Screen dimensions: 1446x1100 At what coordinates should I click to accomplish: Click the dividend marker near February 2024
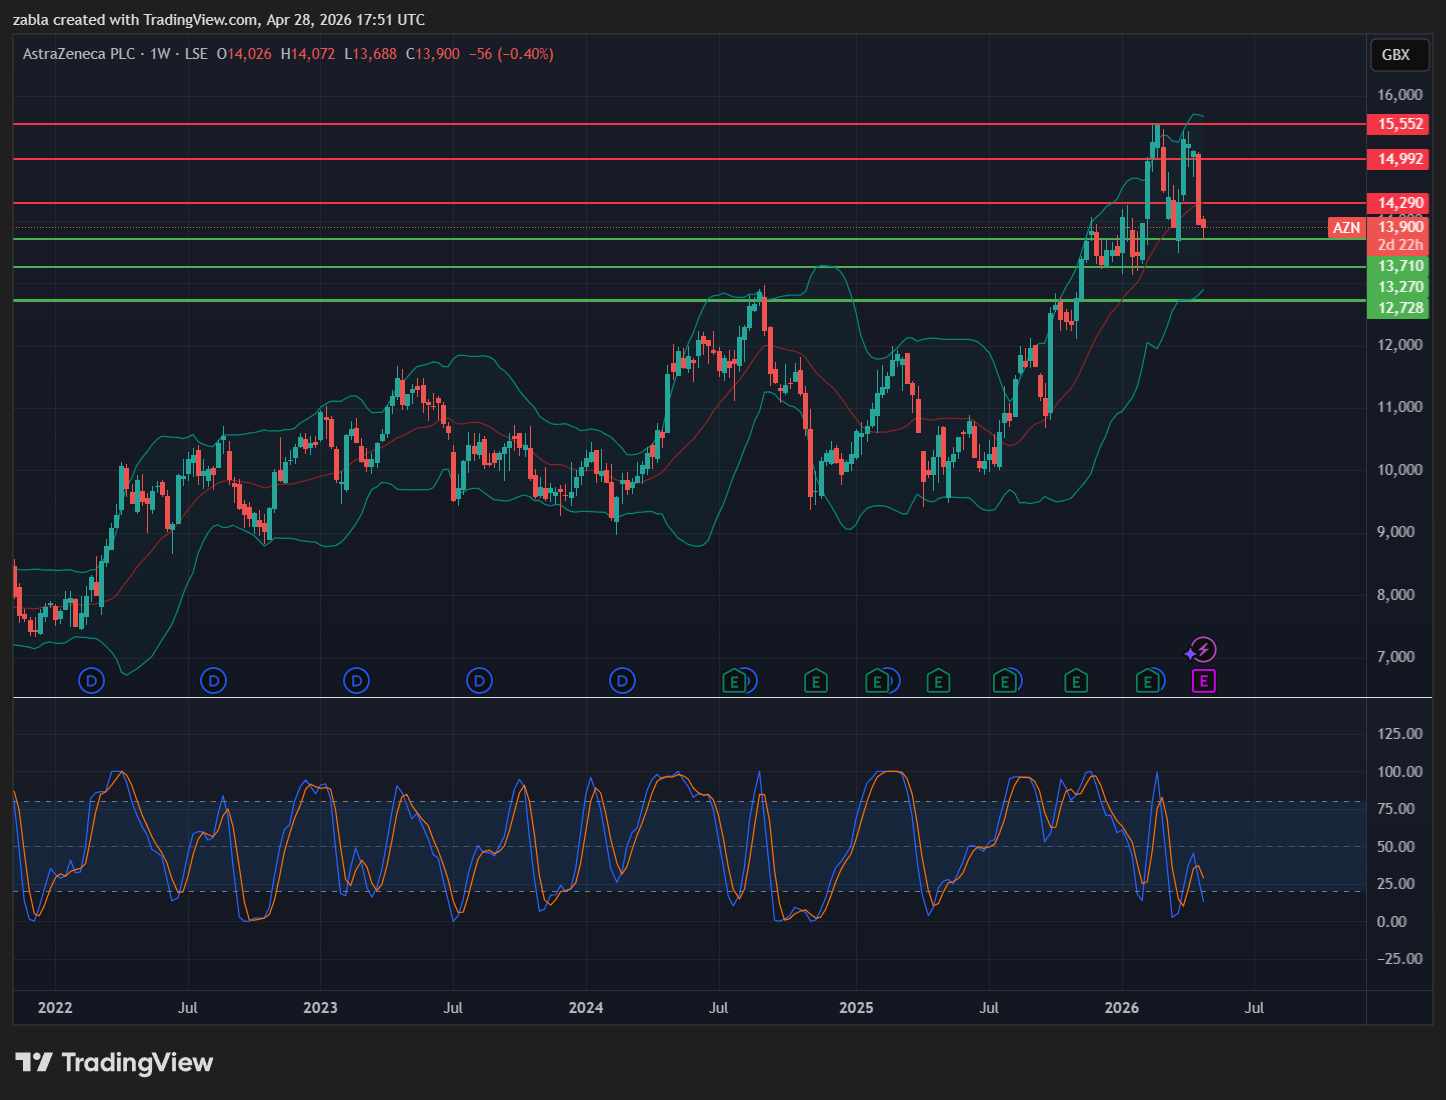tap(622, 681)
